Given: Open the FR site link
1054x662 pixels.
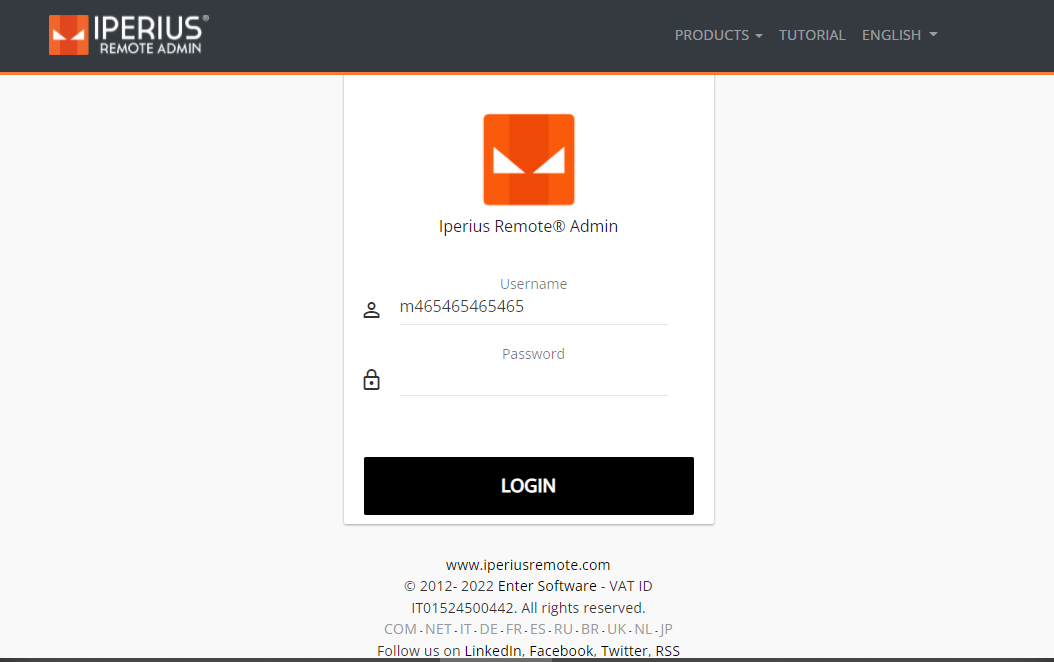Looking at the screenshot, I should pos(514,629).
